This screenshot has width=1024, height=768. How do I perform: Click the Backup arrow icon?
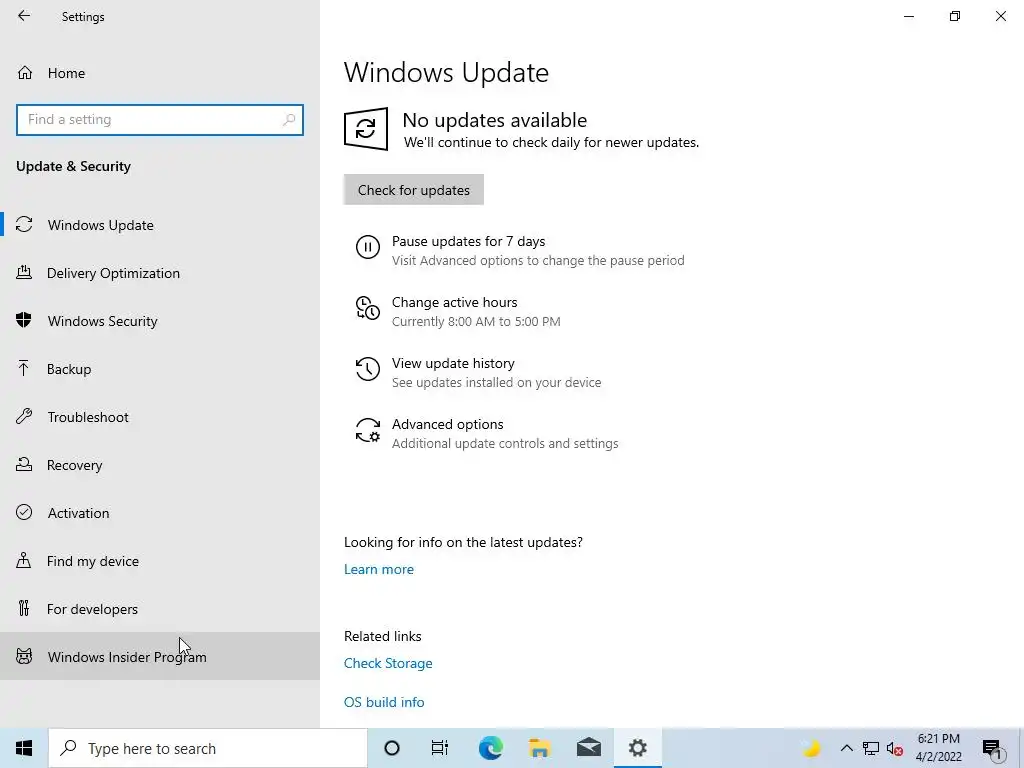24,368
